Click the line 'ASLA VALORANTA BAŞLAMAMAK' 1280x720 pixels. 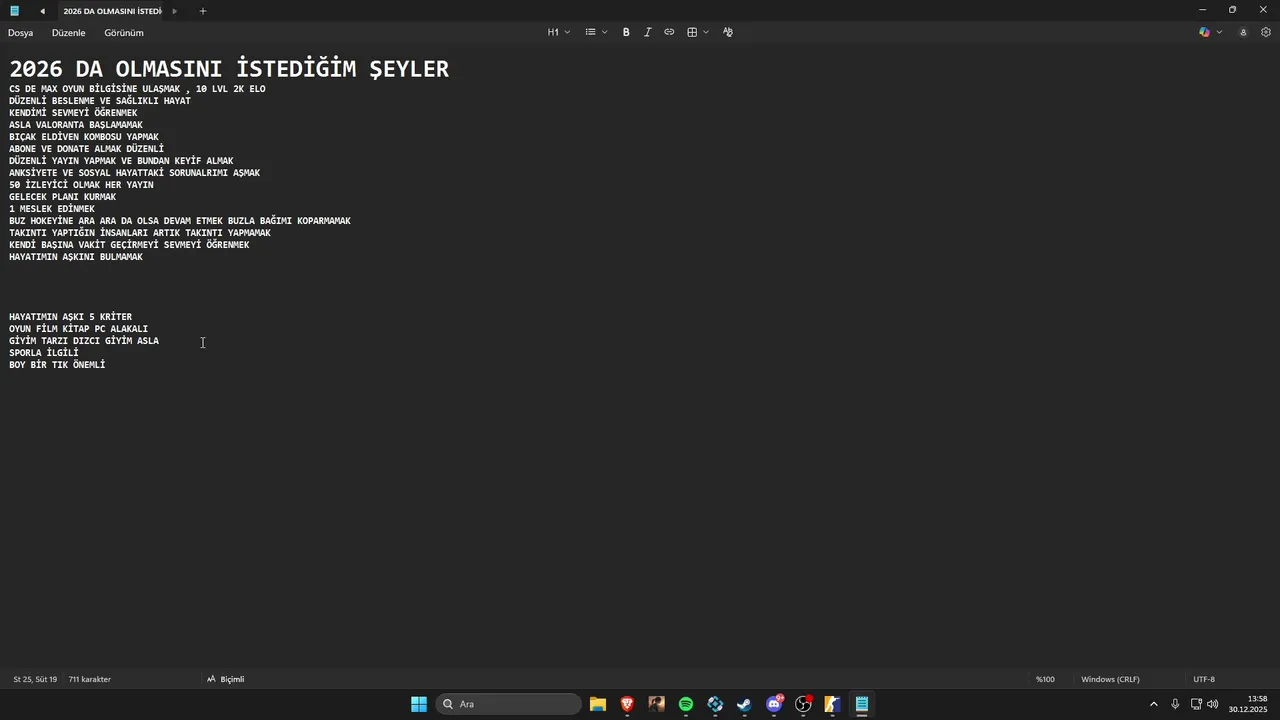click(x=76, y=125)
